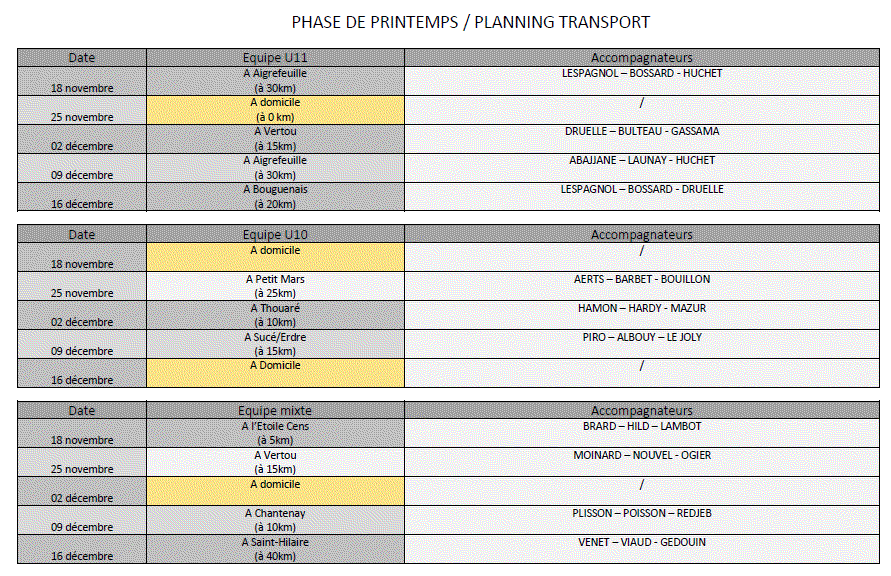
Task: Select the "Equipe U11" header cell
Action: [275, 58]
